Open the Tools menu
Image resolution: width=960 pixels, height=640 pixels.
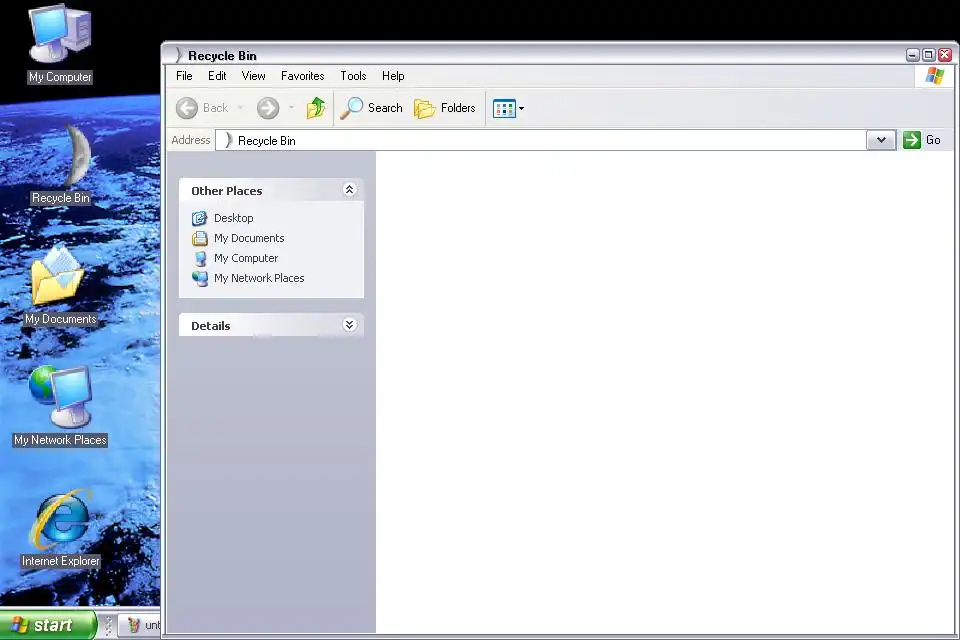[353, 76]
